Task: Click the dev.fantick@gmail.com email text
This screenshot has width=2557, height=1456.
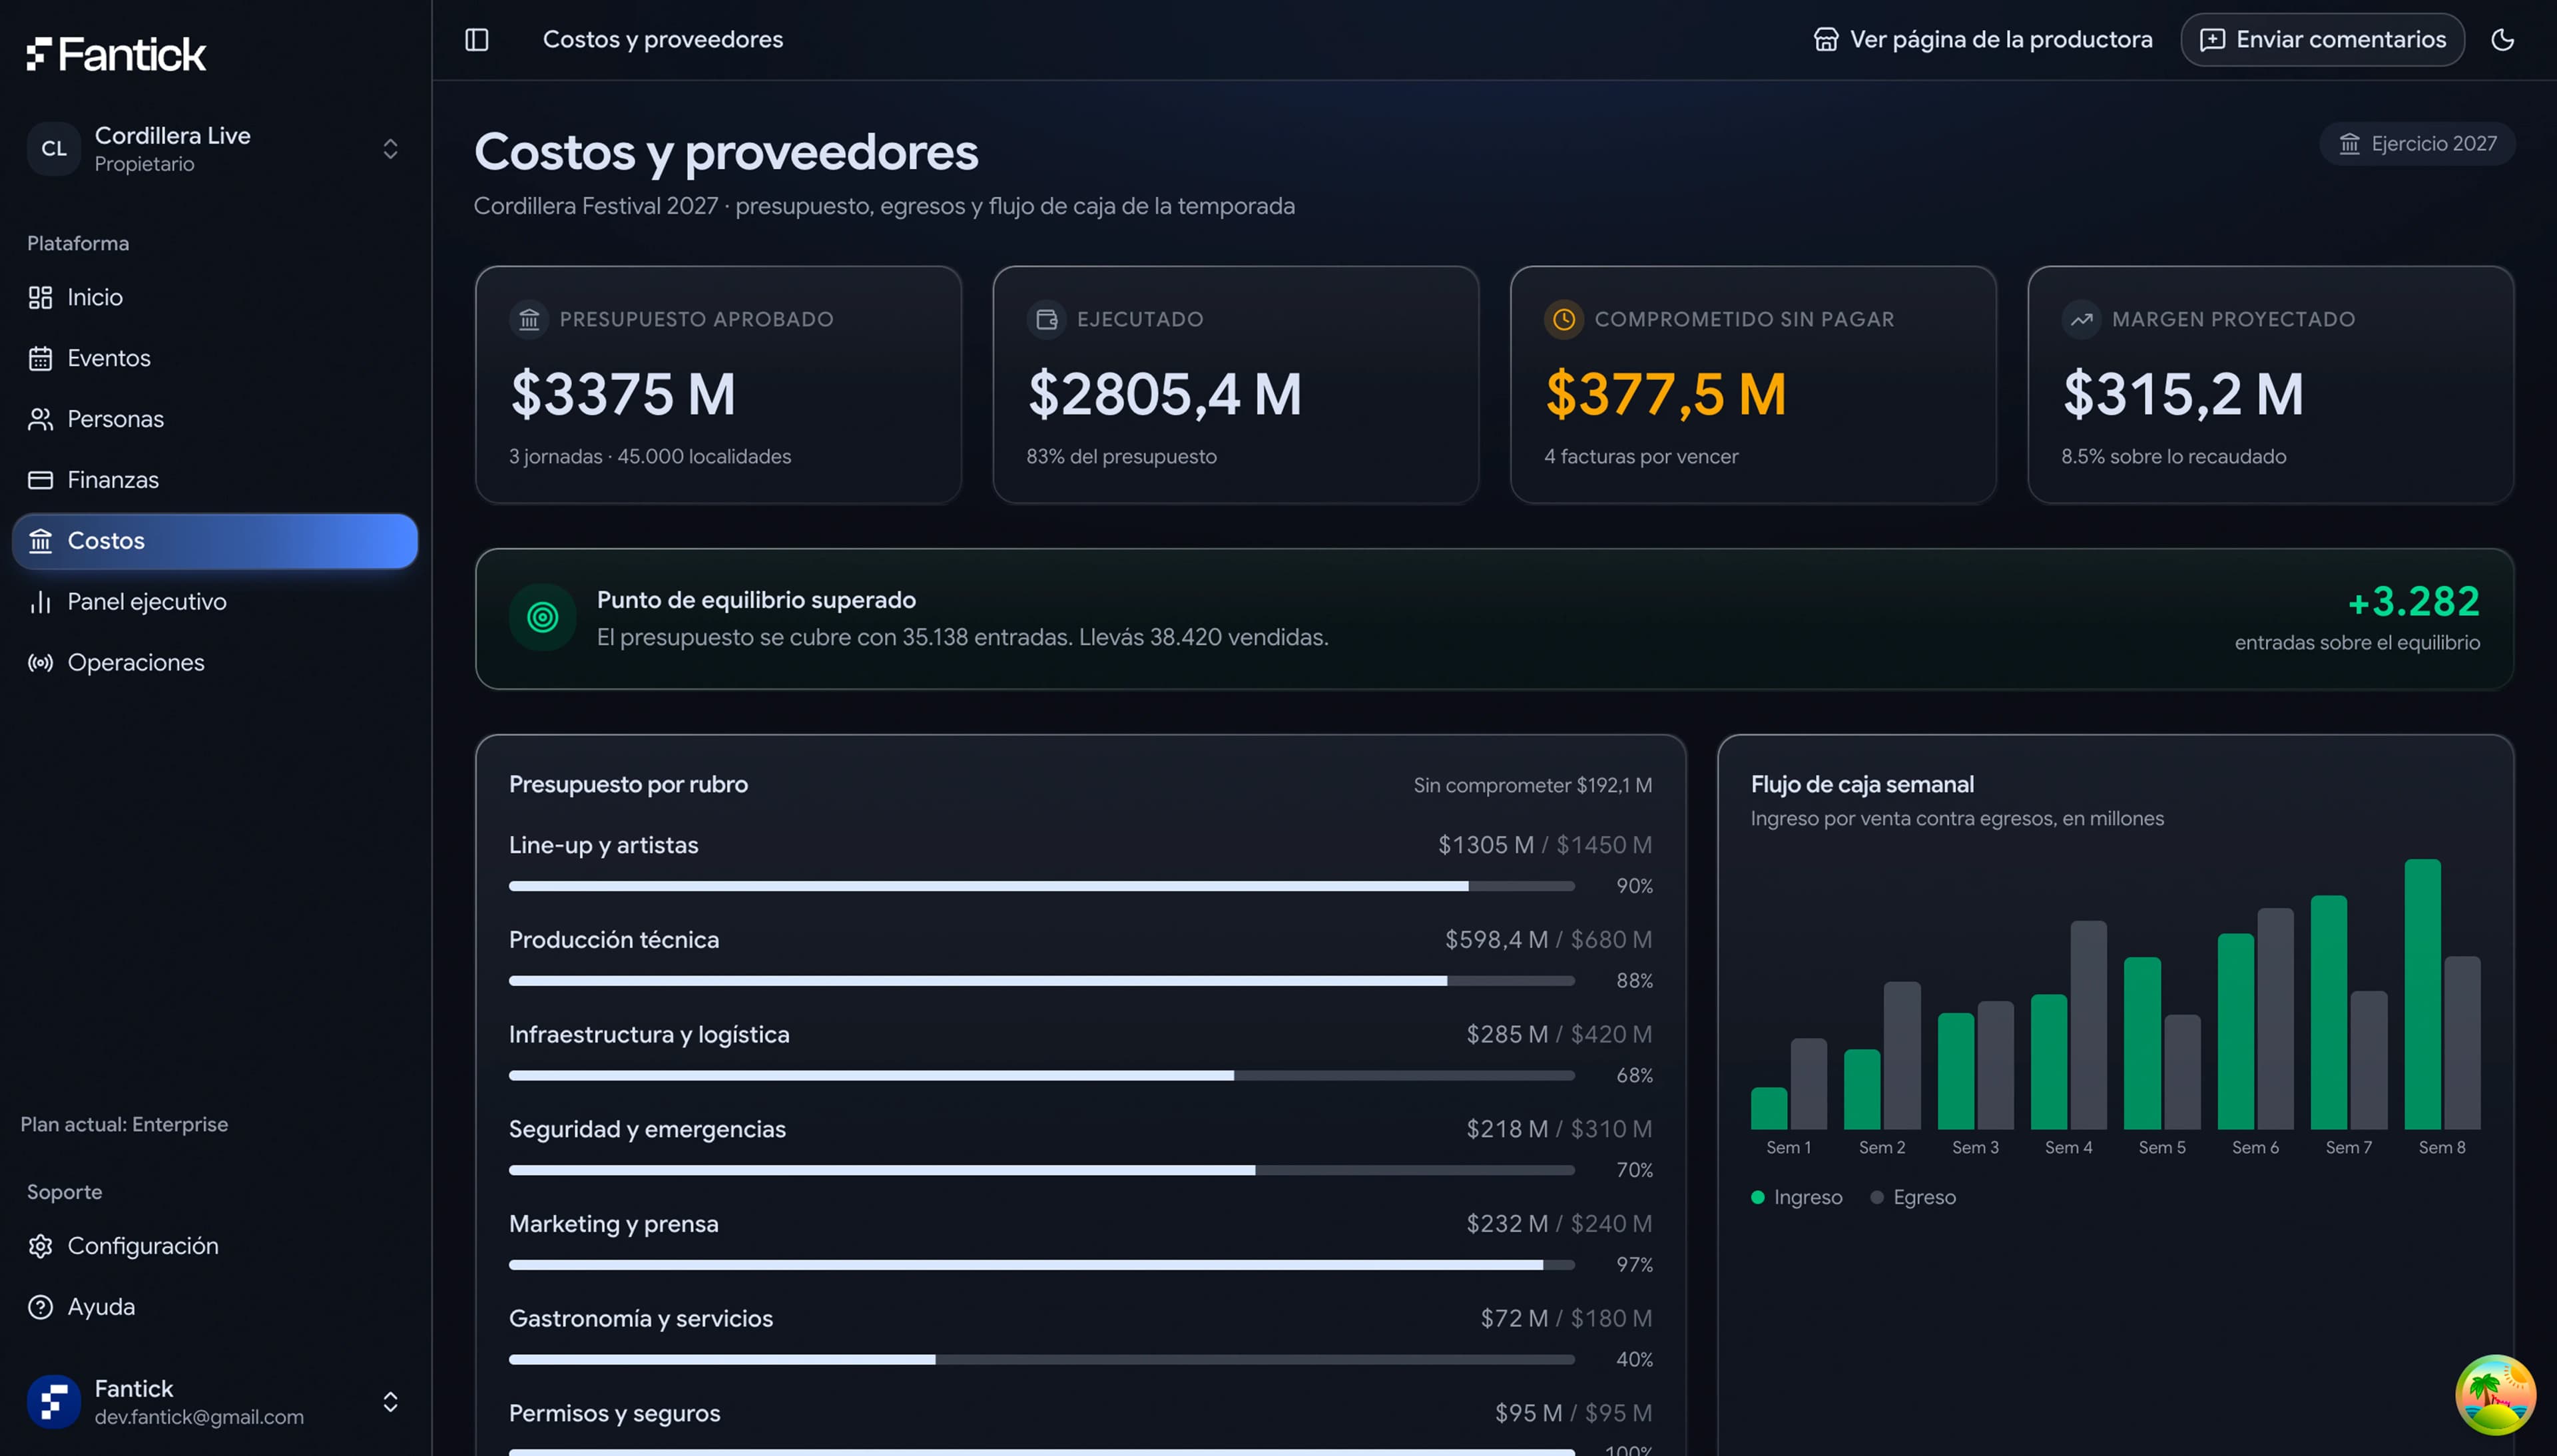Action: pyautogui.click(x=199, y=1418)
